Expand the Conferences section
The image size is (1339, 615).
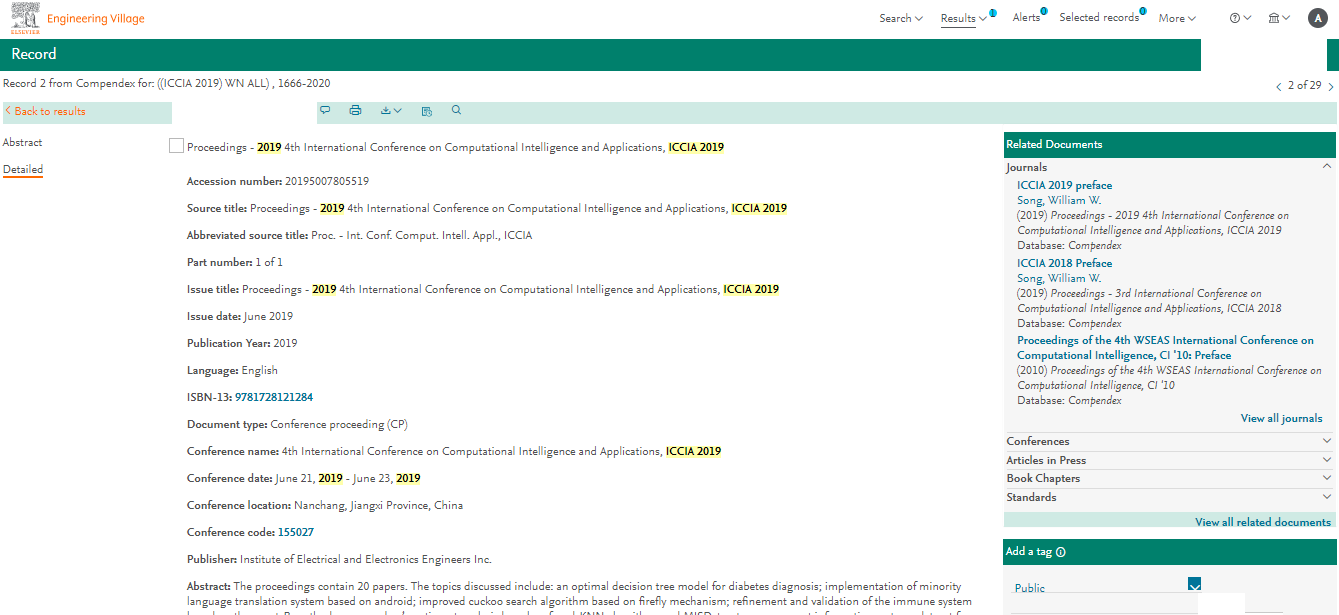1327,441
